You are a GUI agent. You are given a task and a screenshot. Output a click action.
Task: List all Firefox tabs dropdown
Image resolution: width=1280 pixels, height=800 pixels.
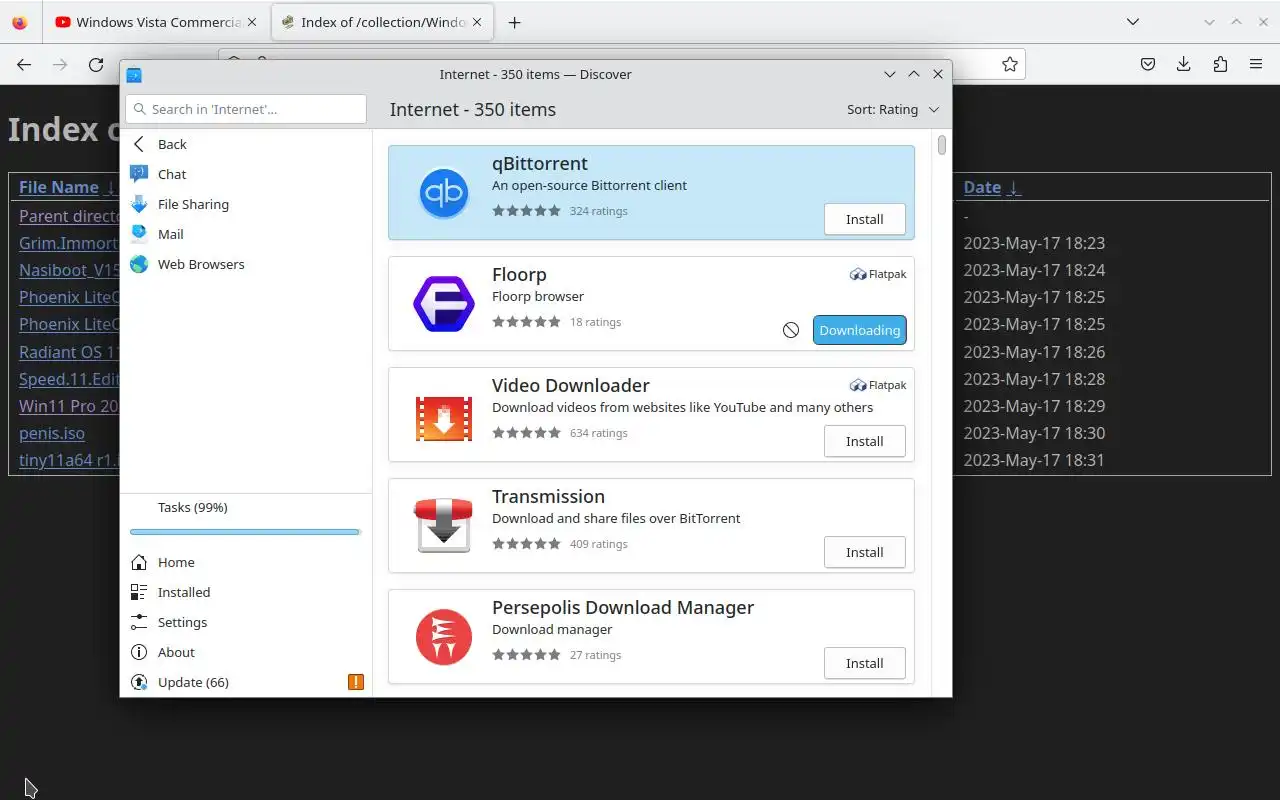pos(1133,22)
